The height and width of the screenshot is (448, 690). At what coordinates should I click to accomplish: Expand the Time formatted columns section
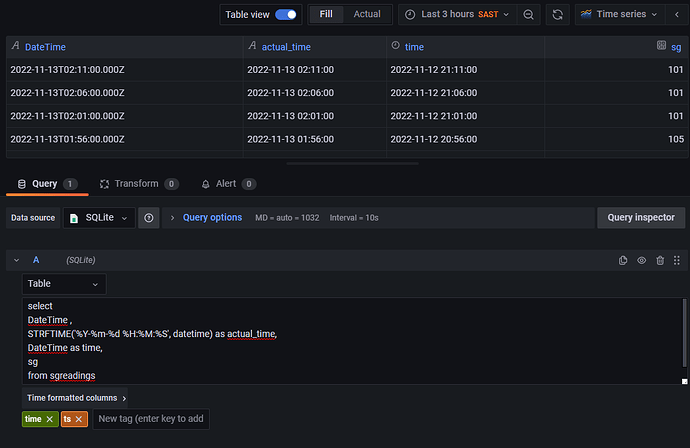76,398
